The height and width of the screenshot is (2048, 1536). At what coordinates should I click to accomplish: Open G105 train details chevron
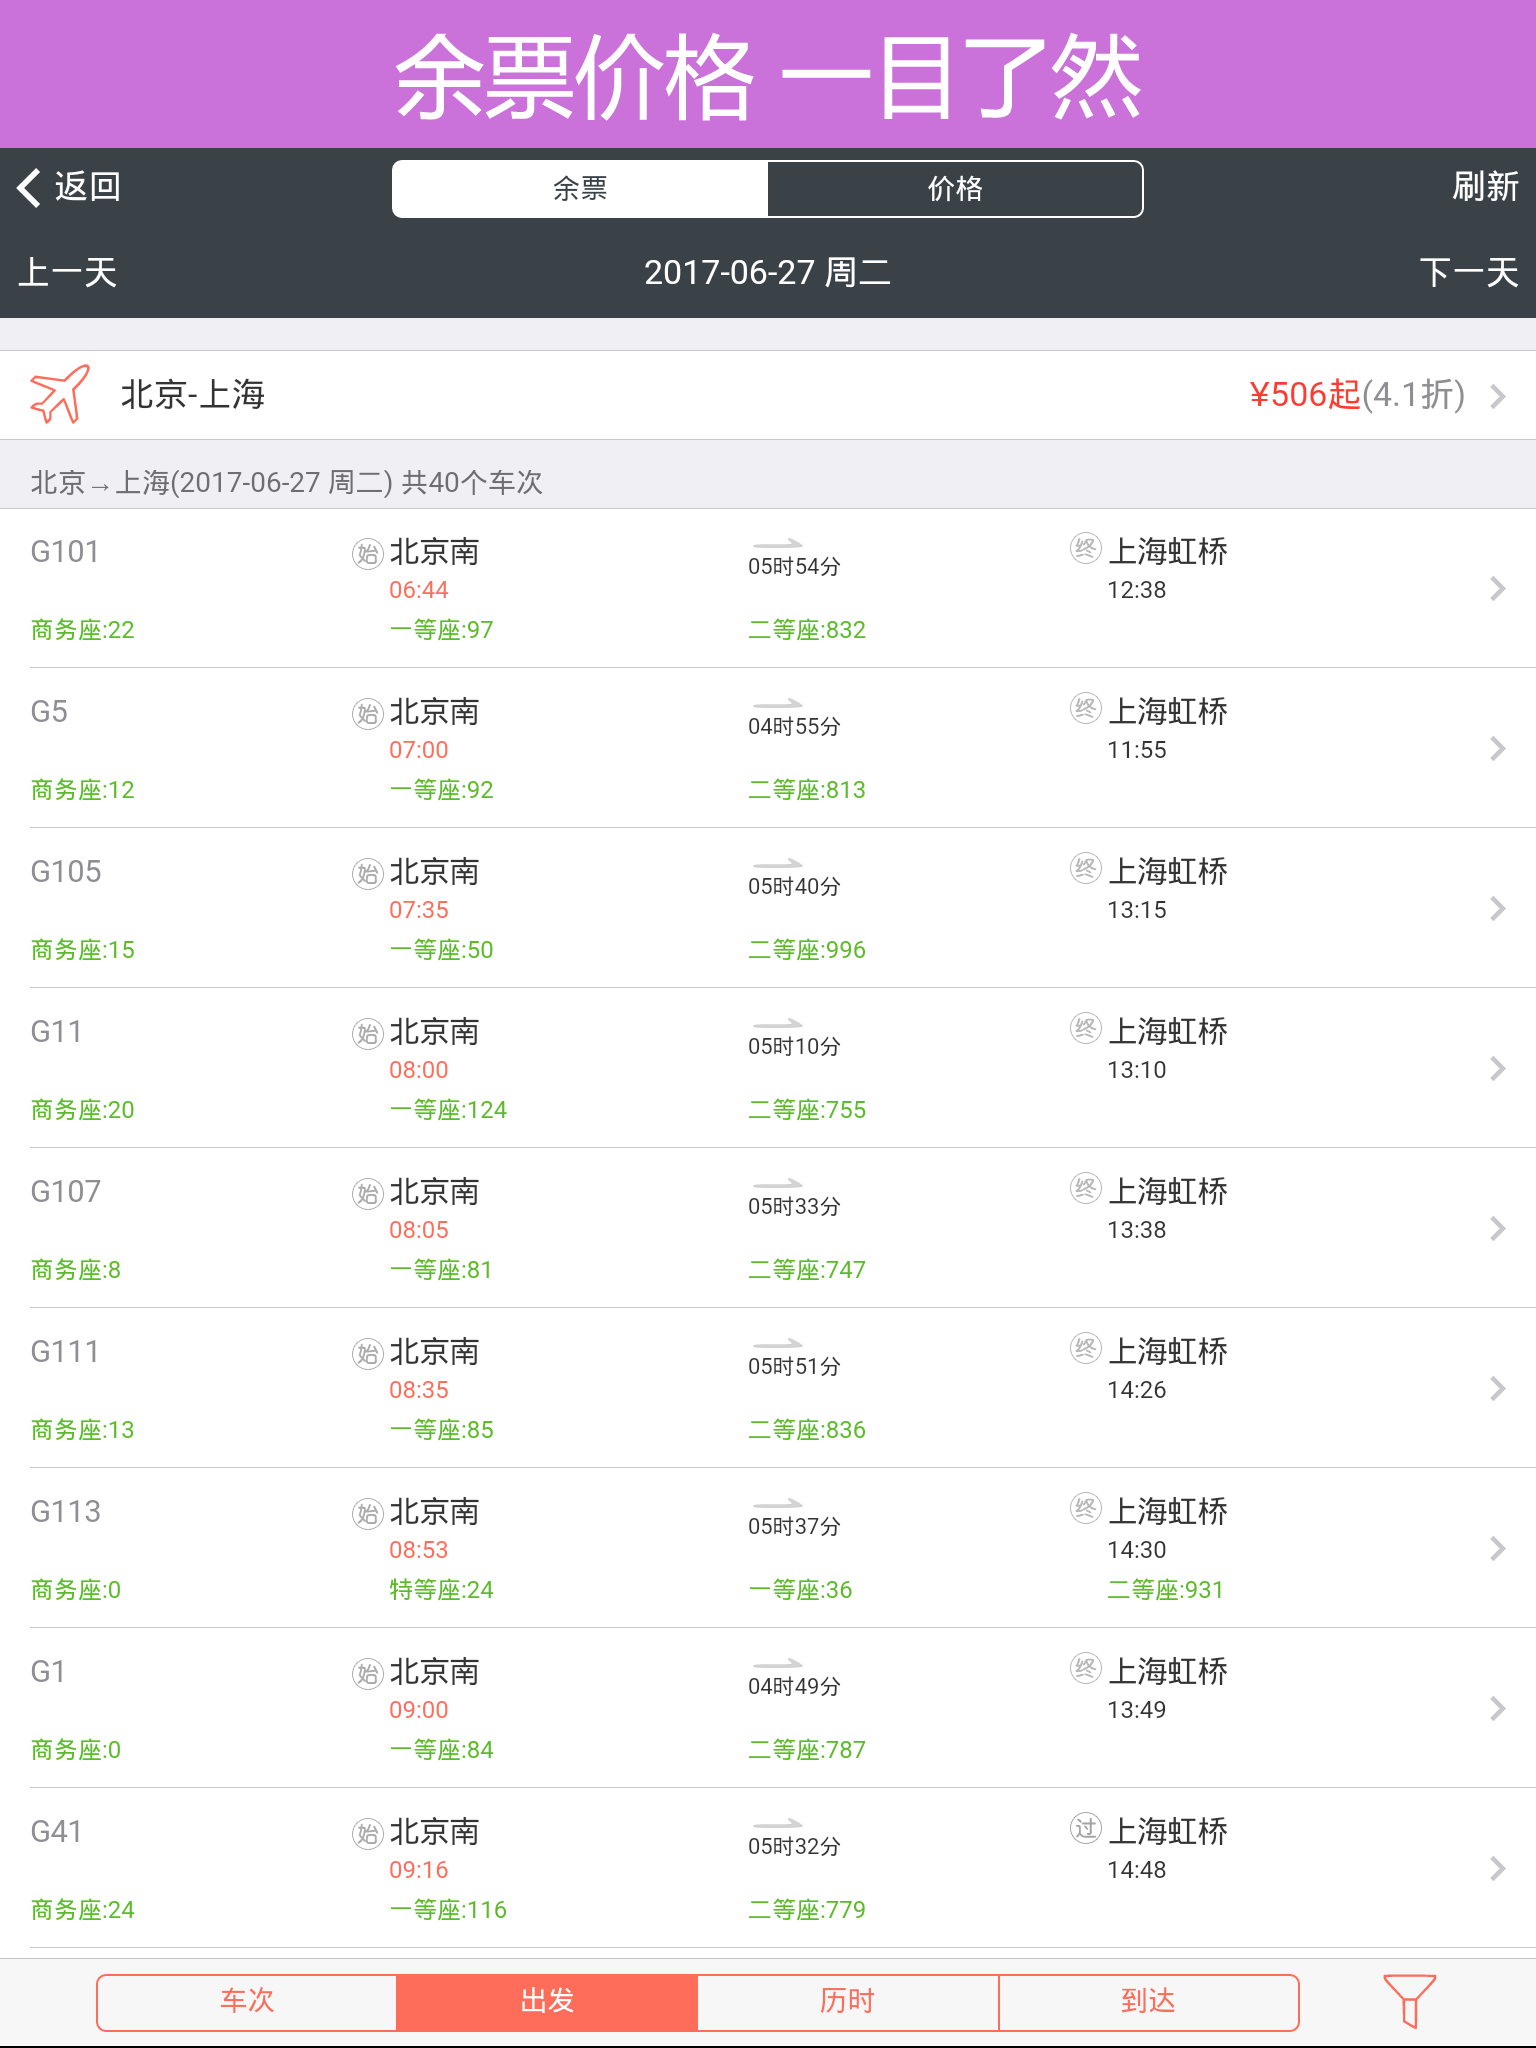[x=1497, y=908]
